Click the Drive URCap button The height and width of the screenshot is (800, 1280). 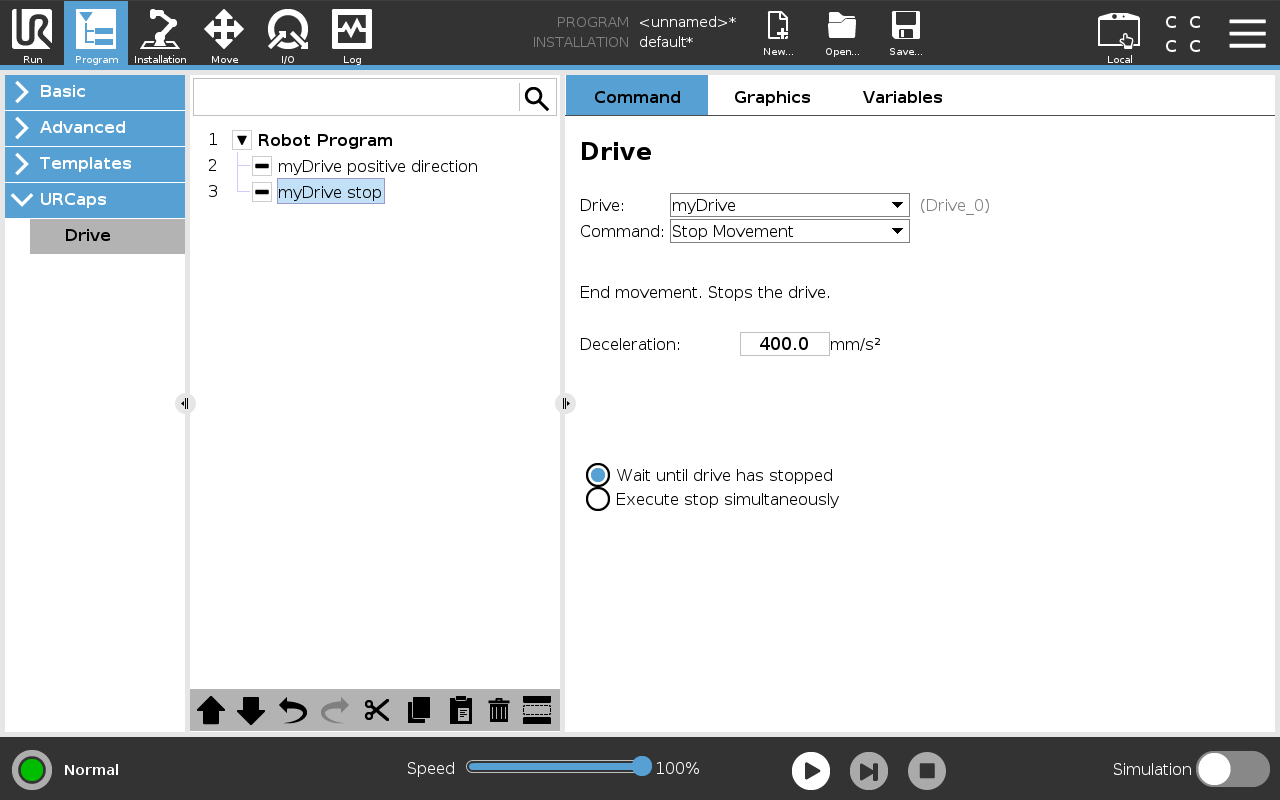(x=107, y=236)
